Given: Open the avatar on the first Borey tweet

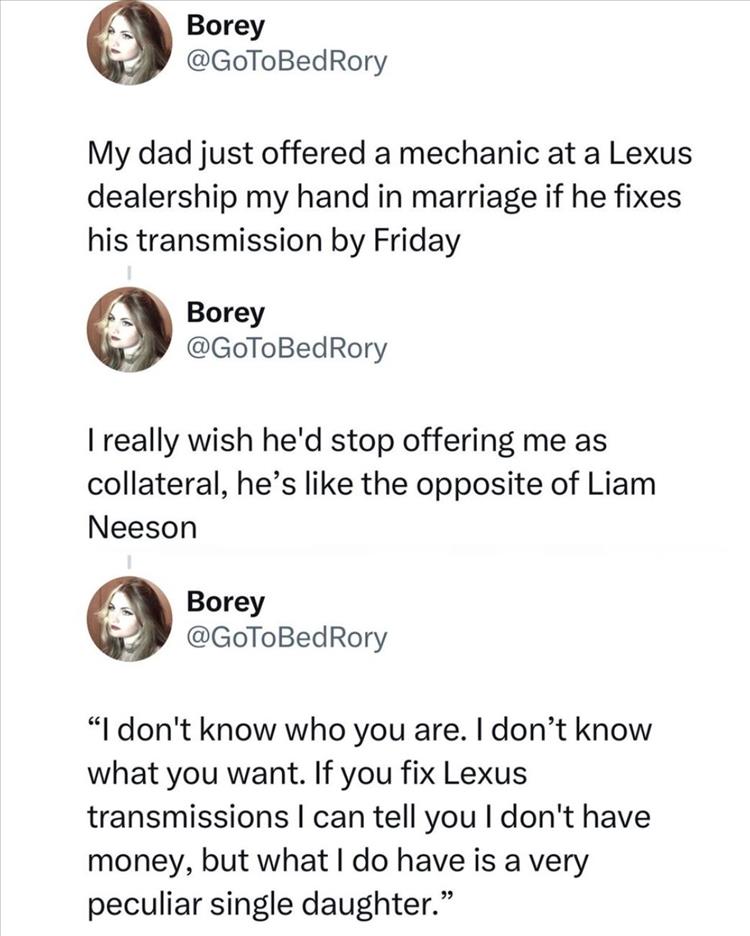Looking at the screenshot, I should coord(130,42).
